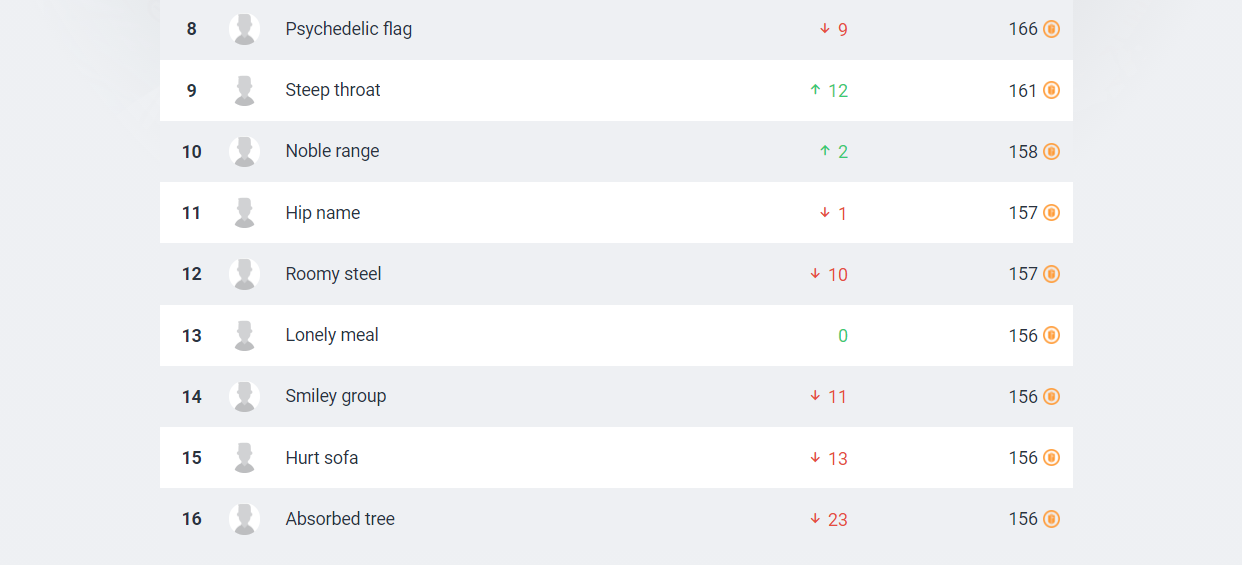
Task: Click the down arrow in Hip name's row
Action: click(x=825, y=213)
